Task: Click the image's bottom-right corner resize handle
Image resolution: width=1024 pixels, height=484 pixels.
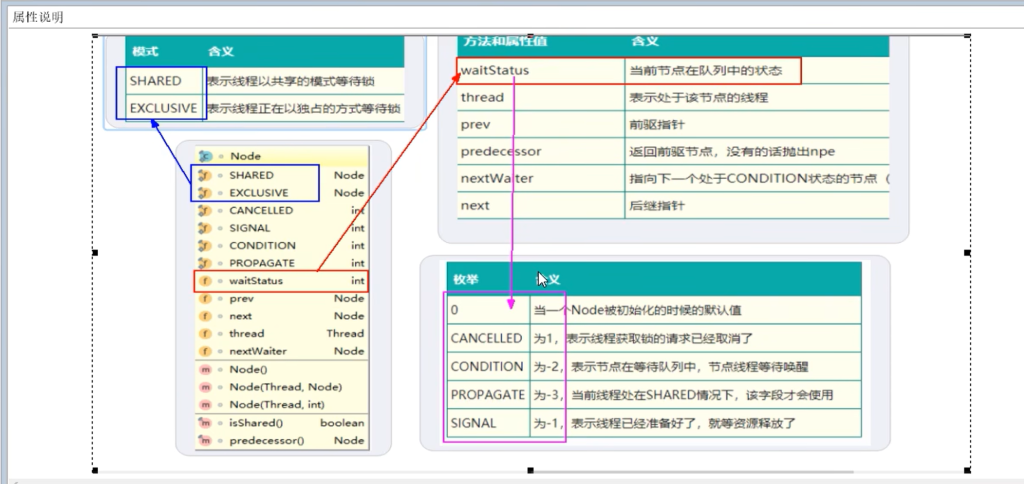Action: click(x=967, y=470)
